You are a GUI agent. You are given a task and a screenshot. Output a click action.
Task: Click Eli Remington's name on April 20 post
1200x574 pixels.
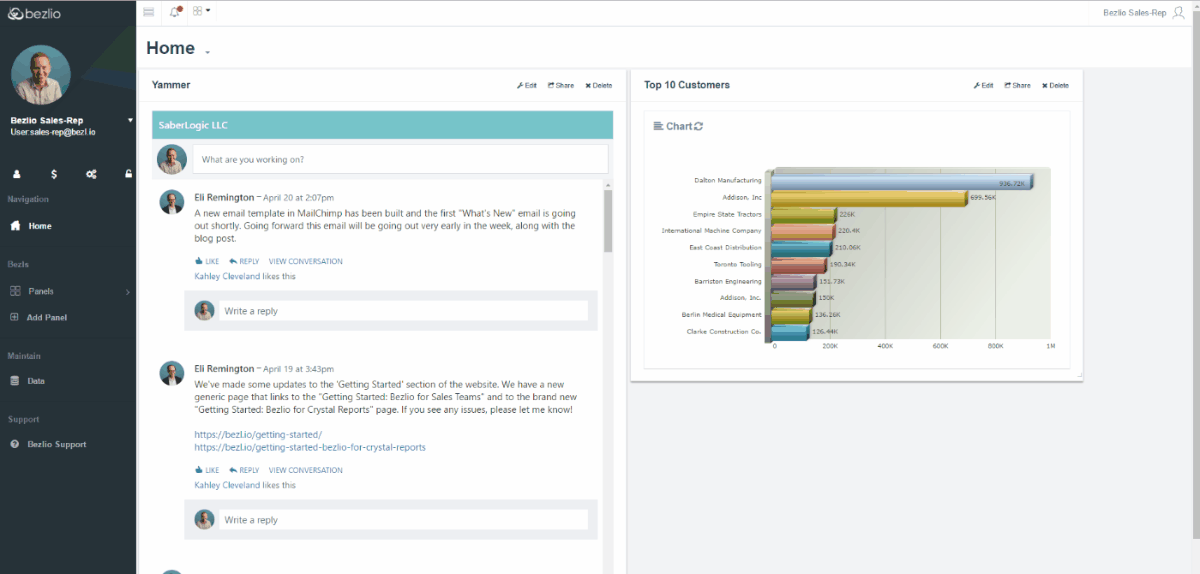[224, 197]
